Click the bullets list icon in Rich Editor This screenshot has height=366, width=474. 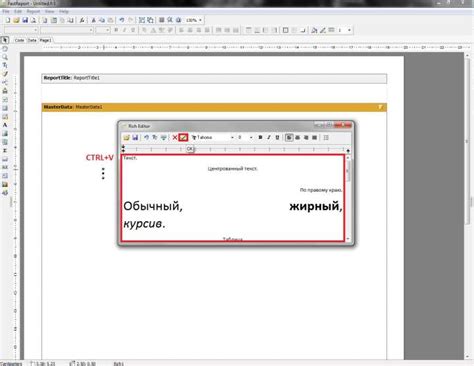coord(326,137)
